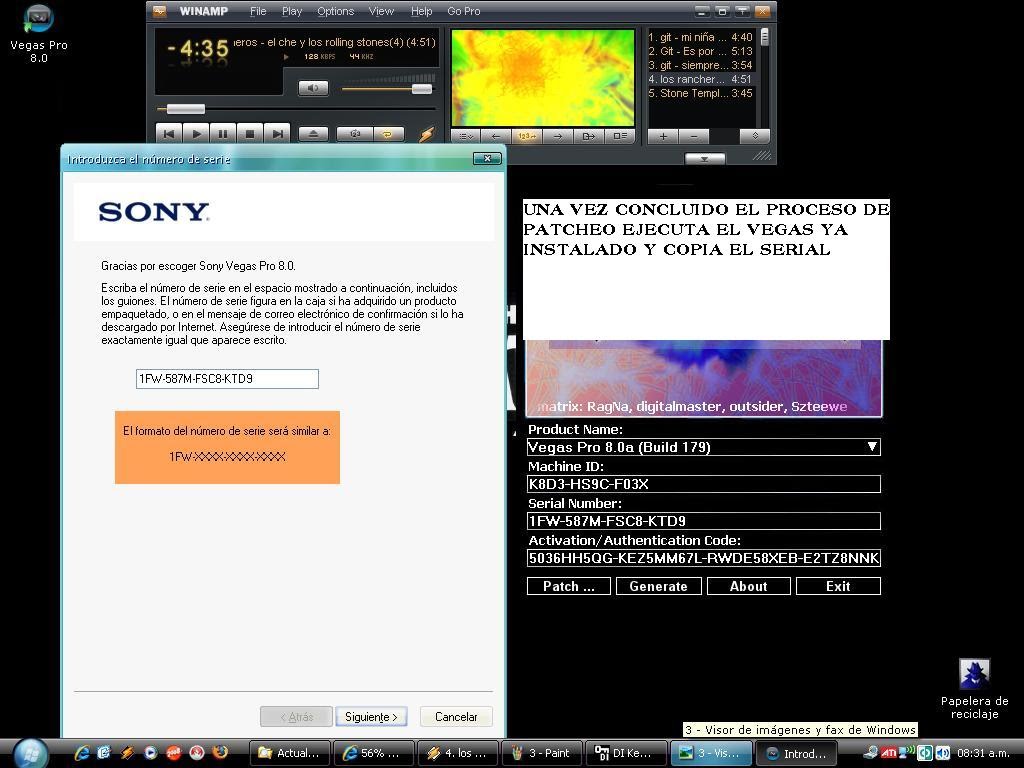Click Winamp playlist scrollbar
The image size is (1024, 768).
point(764,37)
